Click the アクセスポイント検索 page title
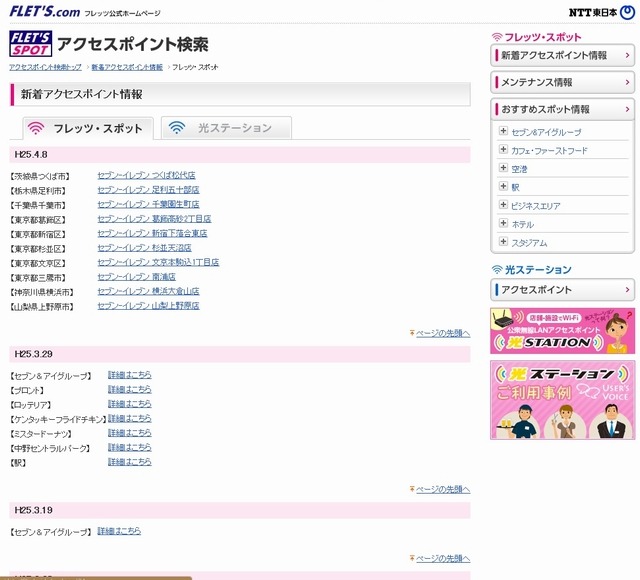The image size is (640, 580). pos(133,44)
